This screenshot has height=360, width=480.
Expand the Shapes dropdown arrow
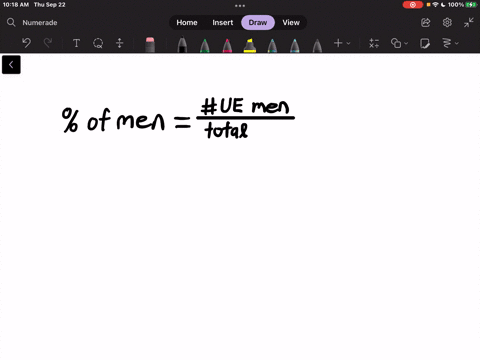point(406,43)
